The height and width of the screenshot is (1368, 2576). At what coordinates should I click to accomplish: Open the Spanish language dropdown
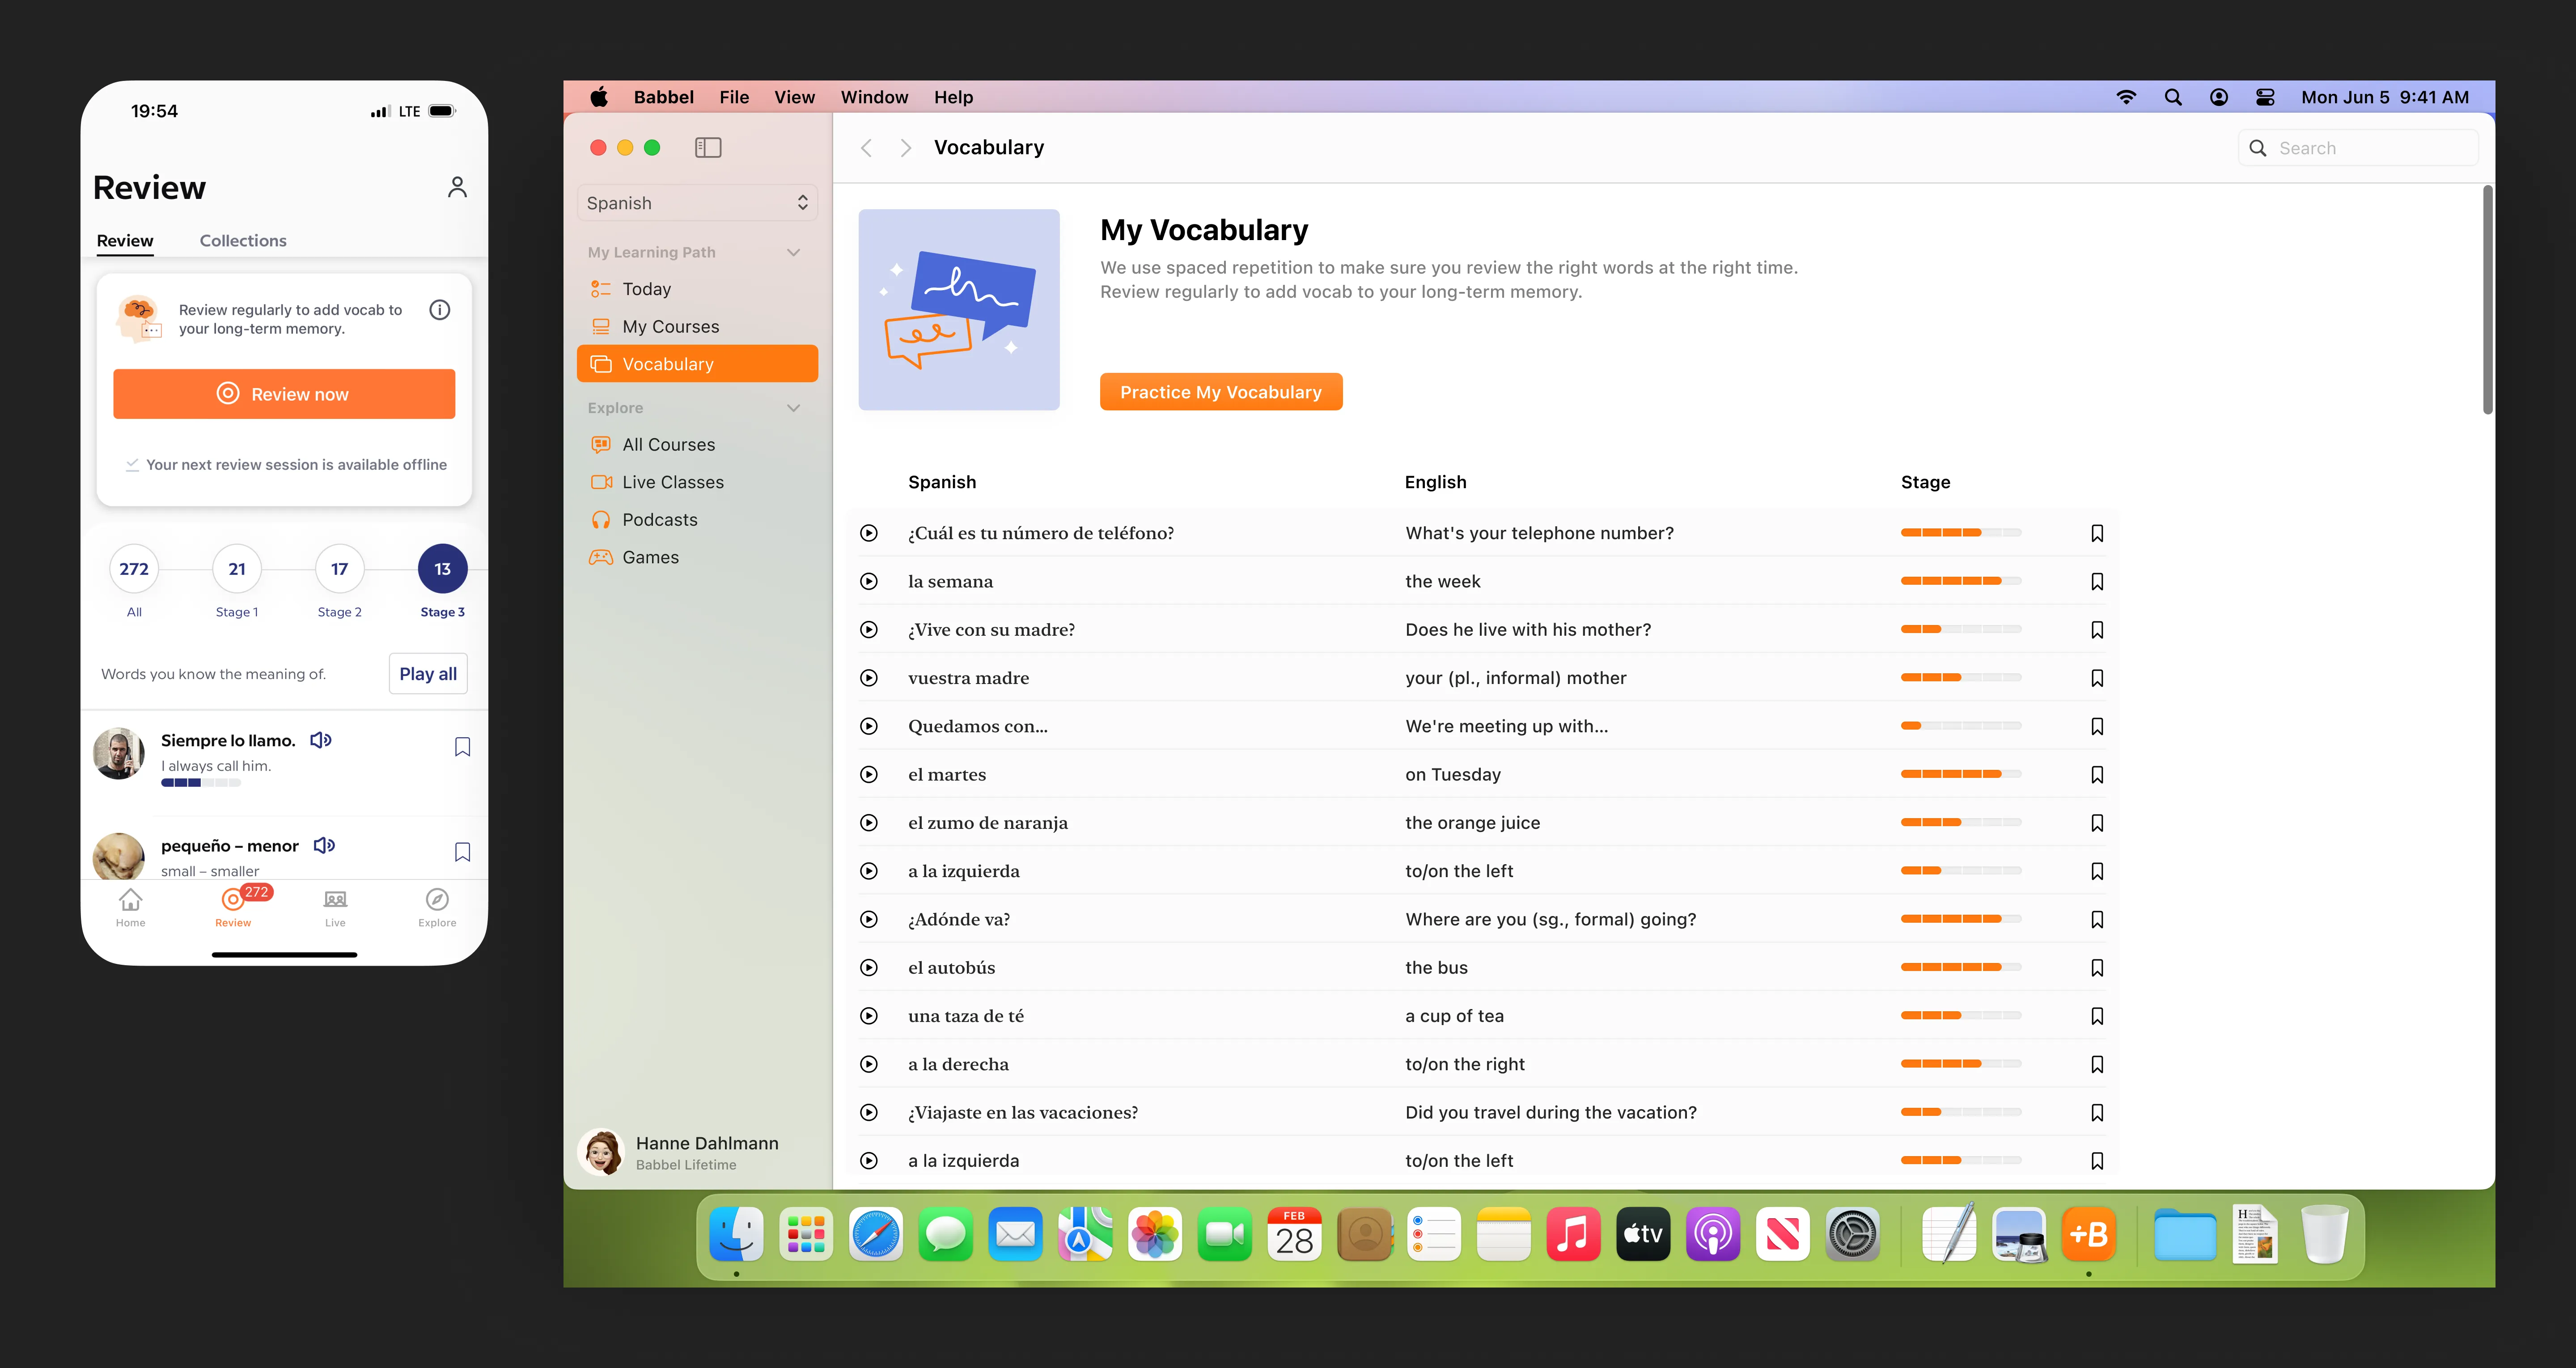(697, 203)
